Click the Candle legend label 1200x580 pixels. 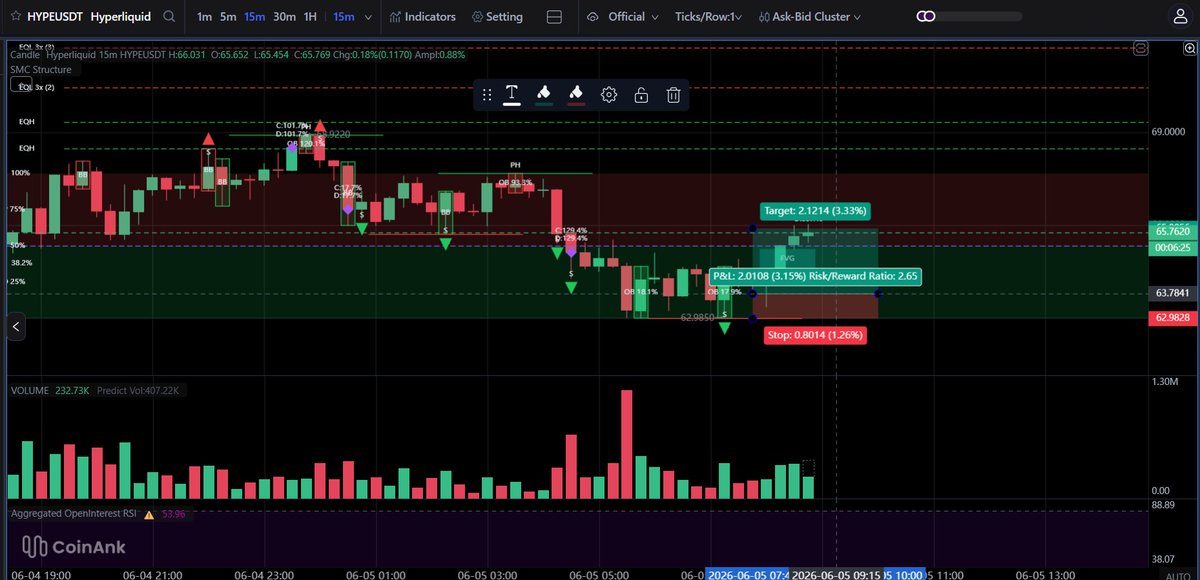[25, 55]
